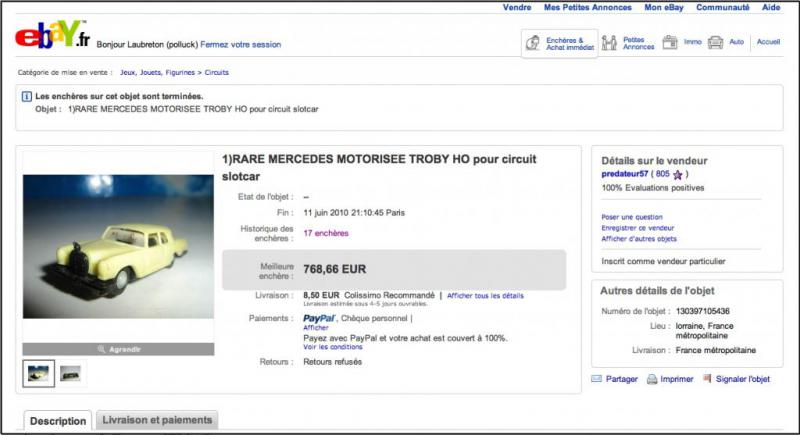
Task: Click the item title heading RARE MERCEDES MOTORISEE
Action: (x=379, y=168)
